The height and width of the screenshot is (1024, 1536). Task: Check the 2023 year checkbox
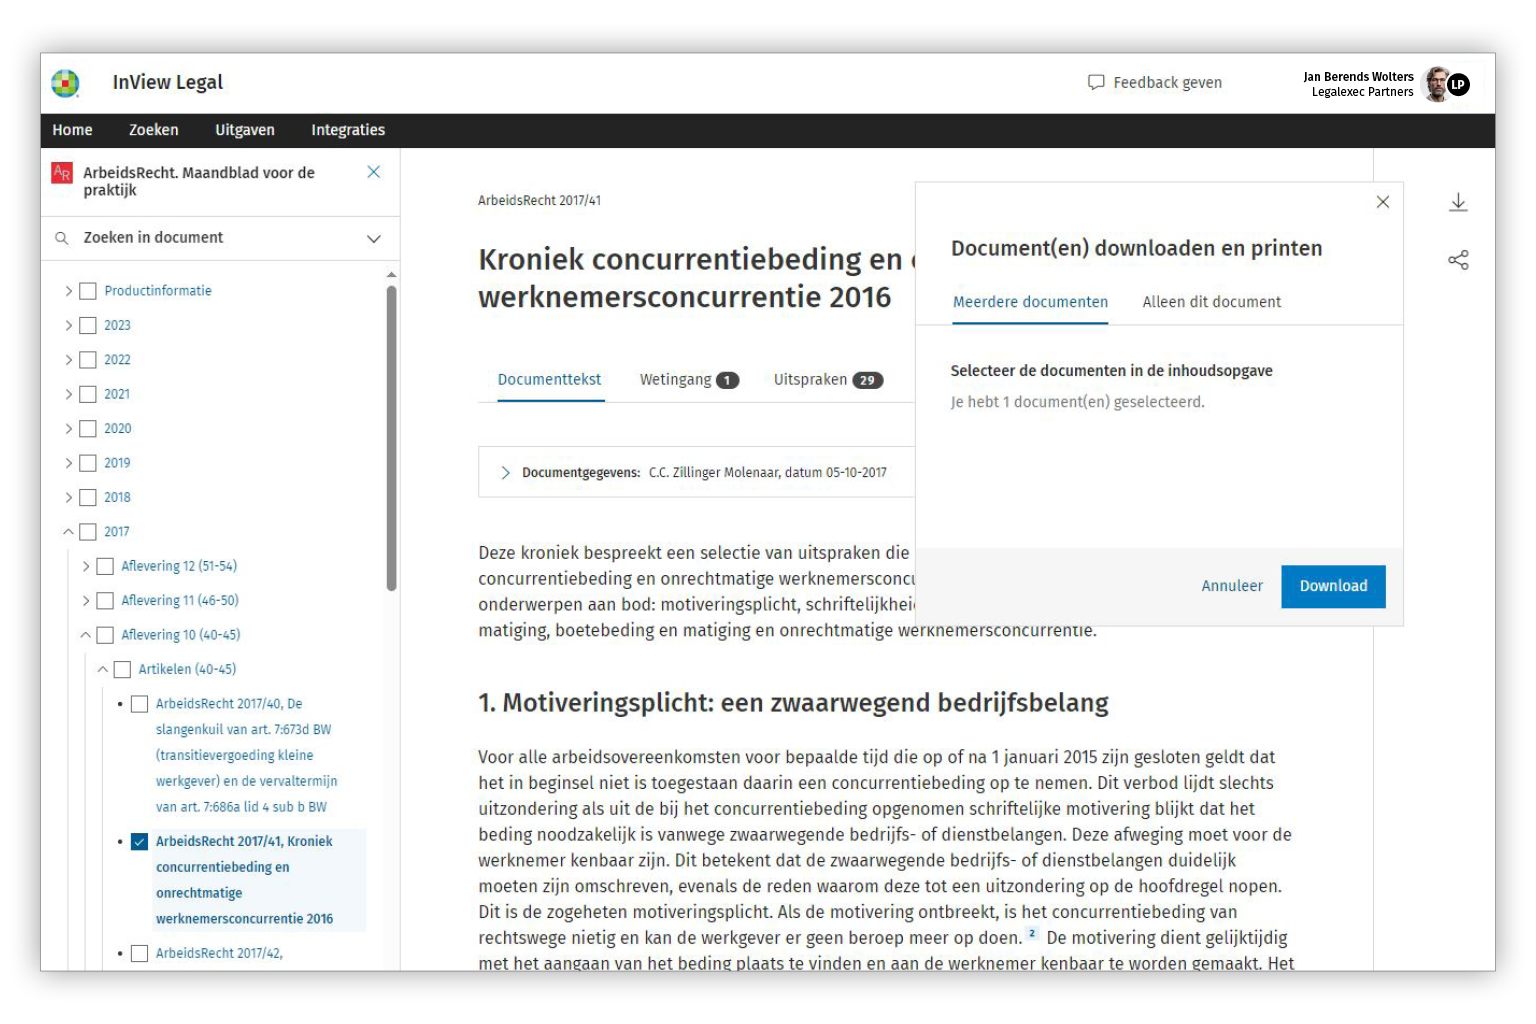tap(88, 325)
